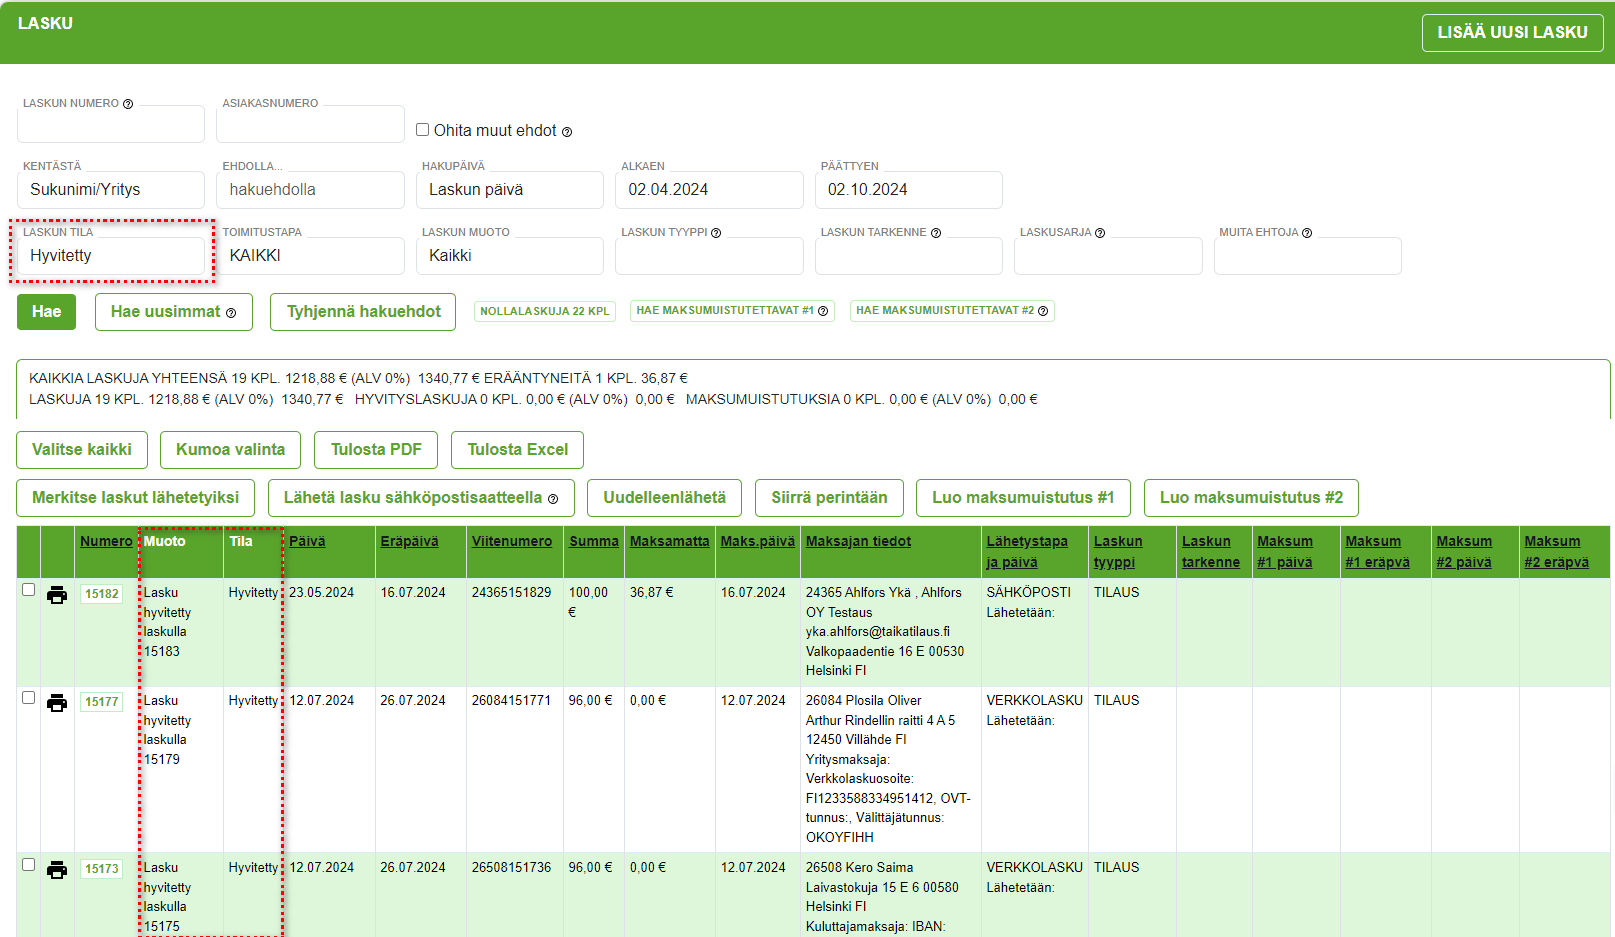This screenshot has height=937, width=1615.
Task: Sort table by Numero column header
Action: point(106,541)
